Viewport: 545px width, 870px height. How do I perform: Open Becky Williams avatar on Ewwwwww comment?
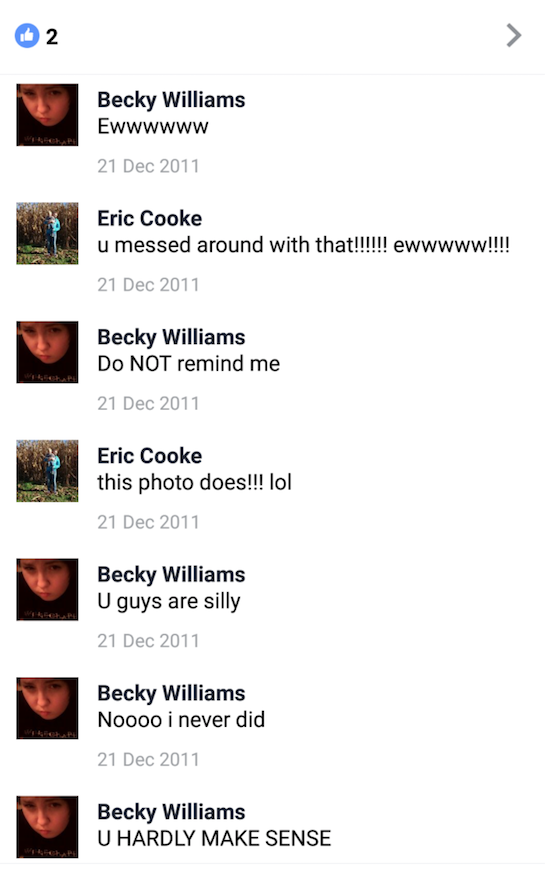click(x=47, y=115)
